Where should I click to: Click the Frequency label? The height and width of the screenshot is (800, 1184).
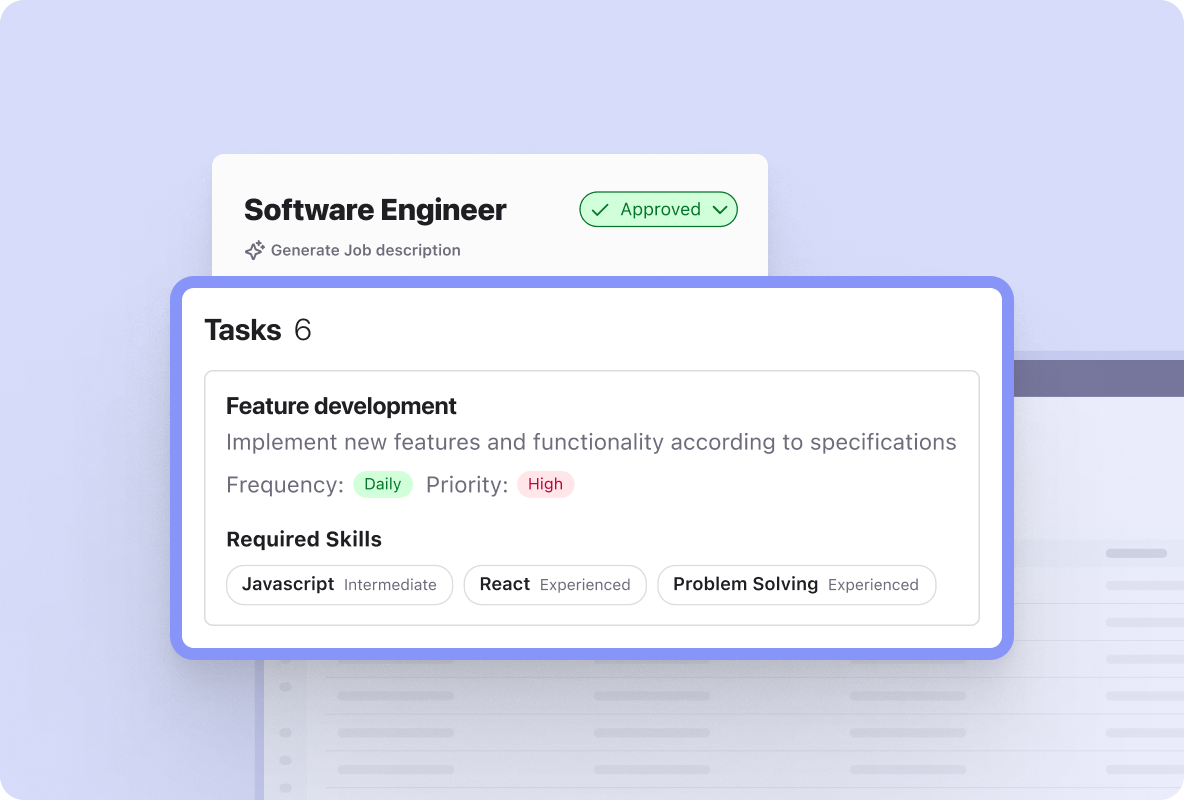pos(285,485)
